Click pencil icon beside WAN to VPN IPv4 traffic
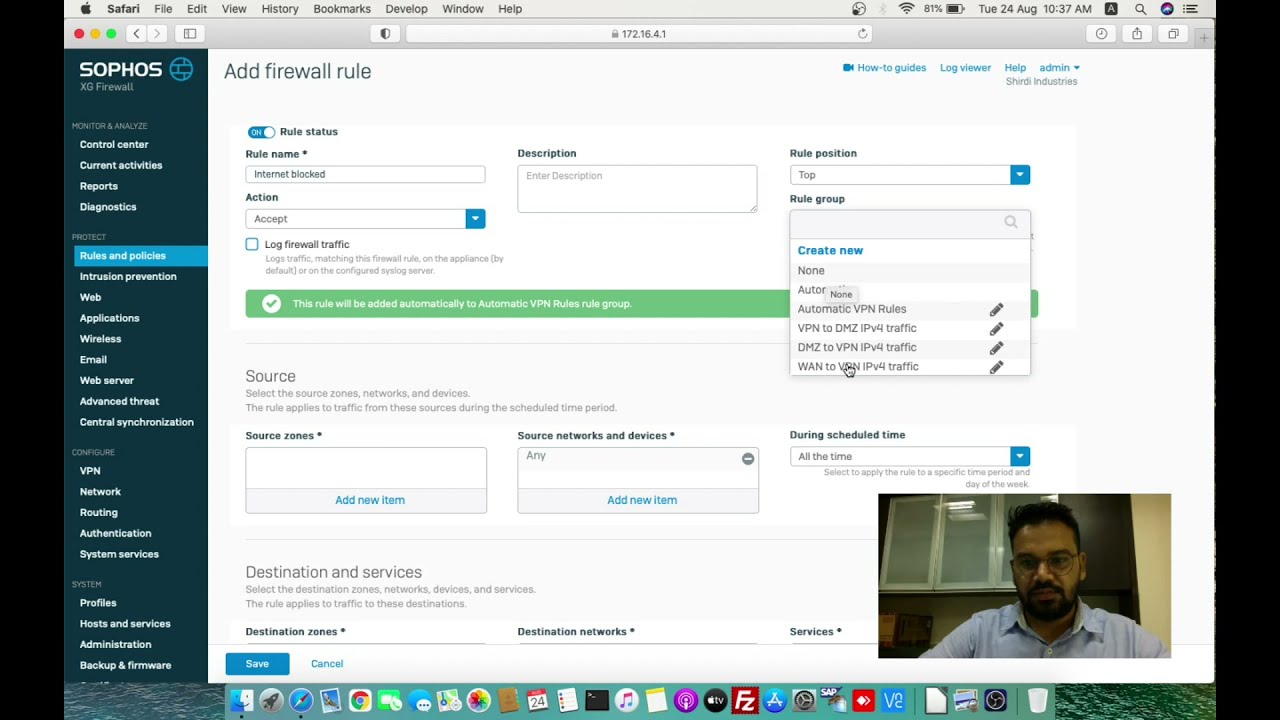 [996, 367]
